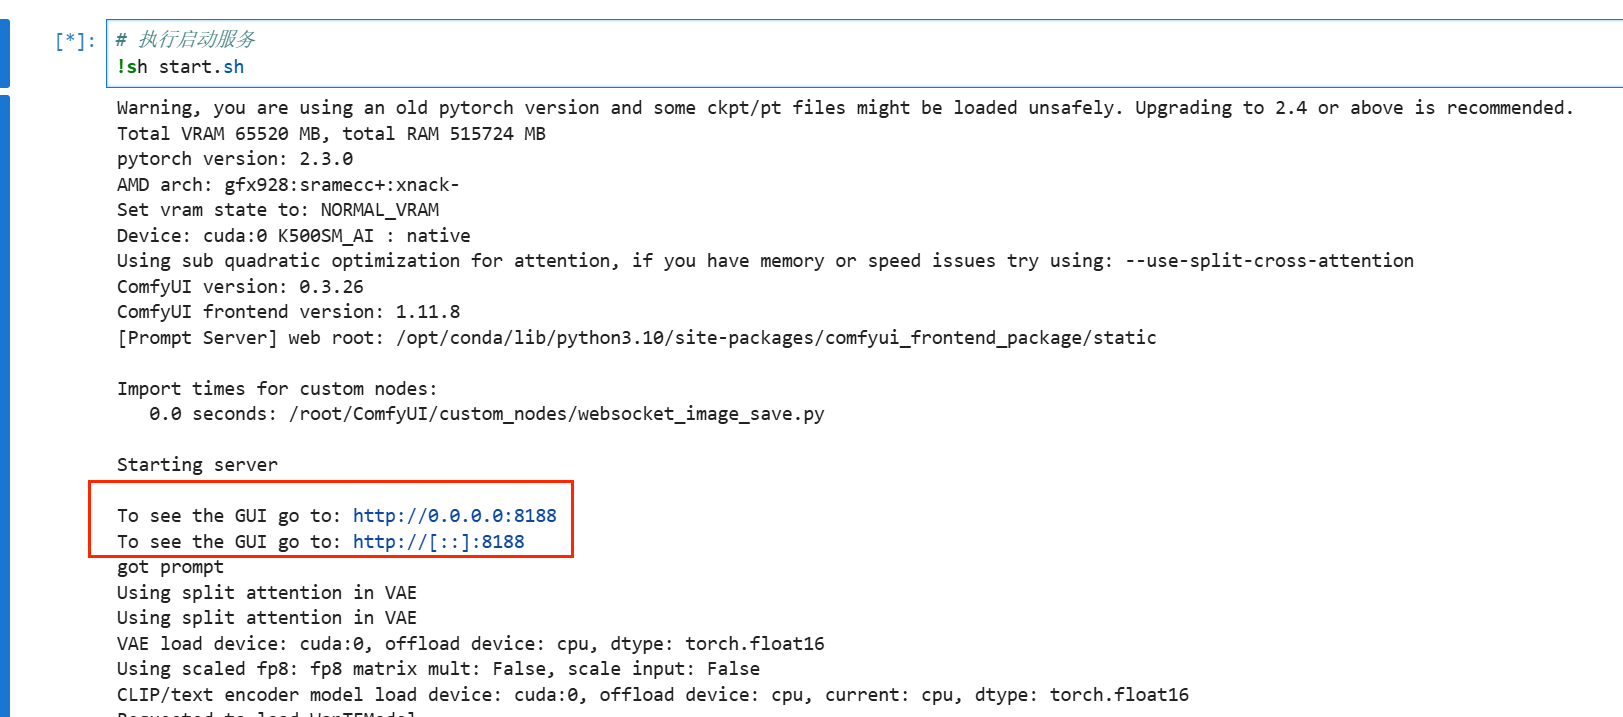Click the "ComfyUI frontend version: 1.11.8" line
1623x717 pixels.
tap(288, 312)
